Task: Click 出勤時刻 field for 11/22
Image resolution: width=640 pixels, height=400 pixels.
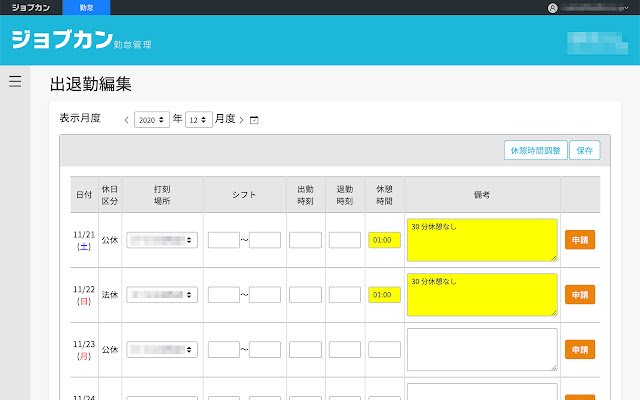Action: [305, 295]
